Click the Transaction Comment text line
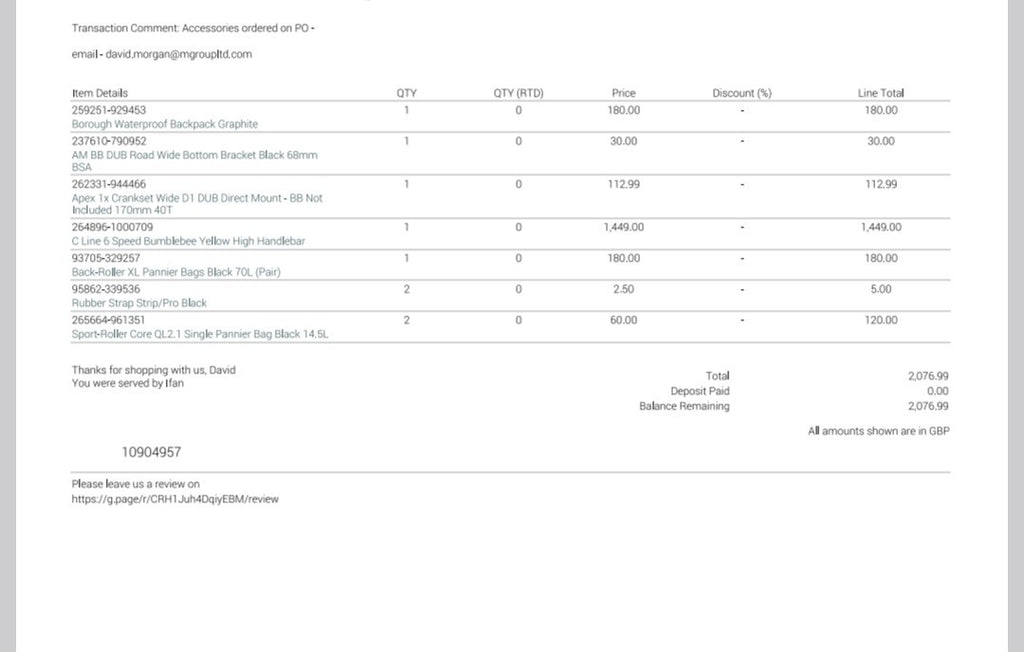 pyautogui.click(x=193, y=28)
